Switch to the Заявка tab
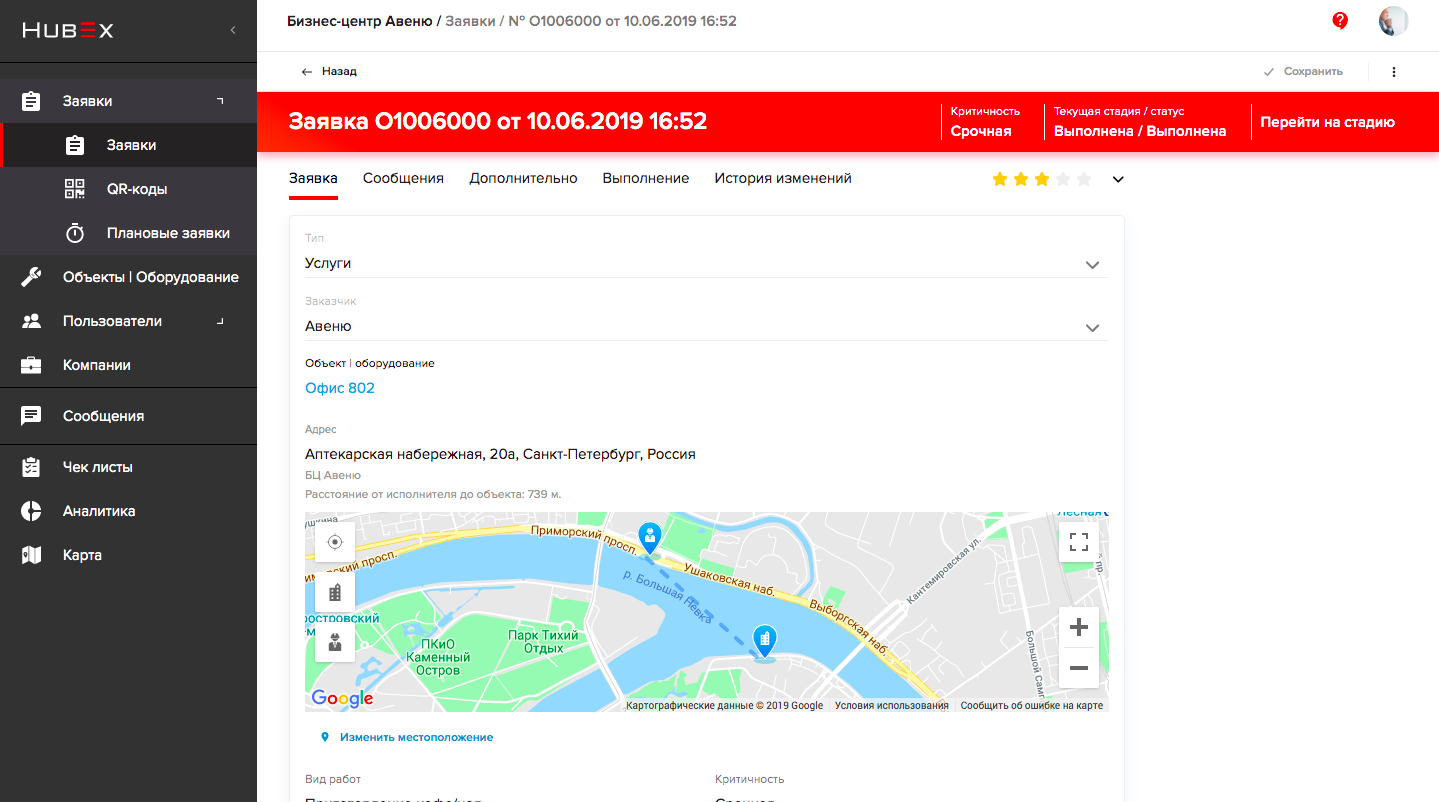The width and height of the screenshot is (1439, 802). pos(313,178)
